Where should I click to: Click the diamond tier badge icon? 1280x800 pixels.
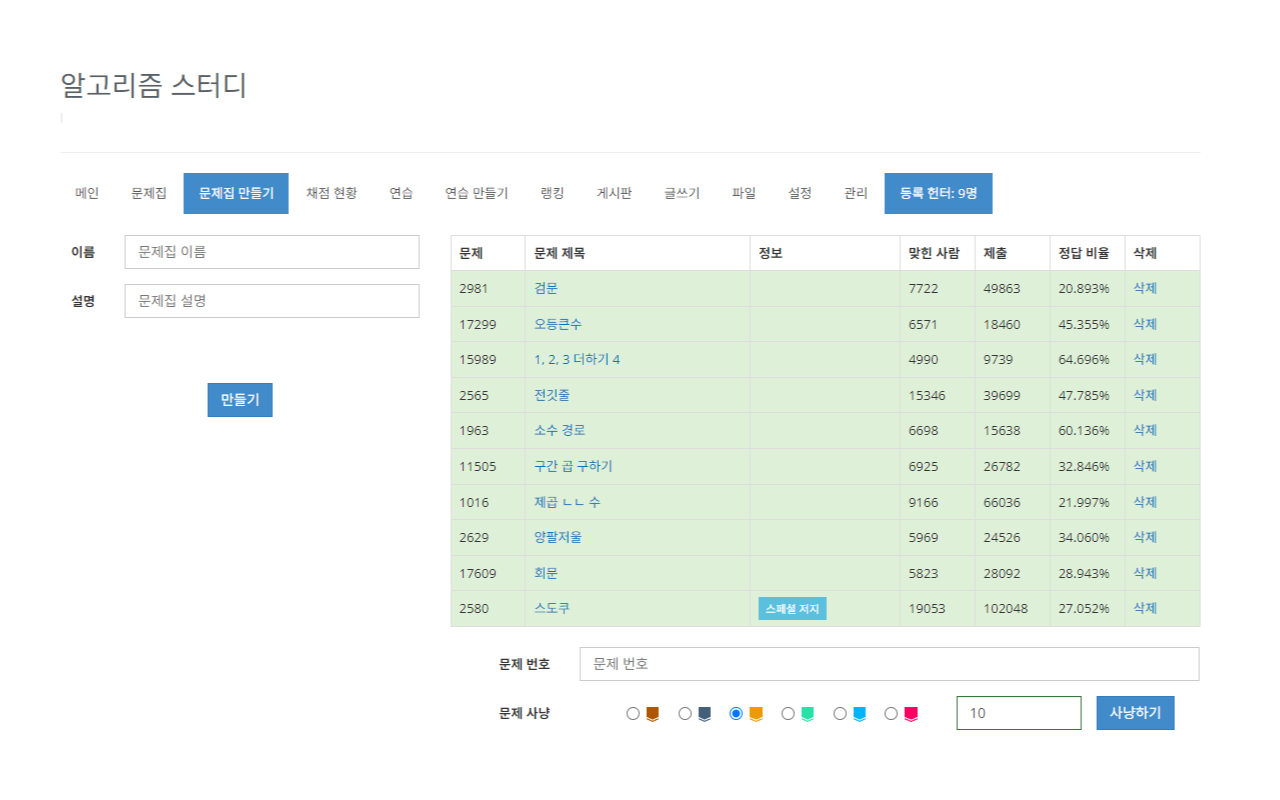pos(859,714)
